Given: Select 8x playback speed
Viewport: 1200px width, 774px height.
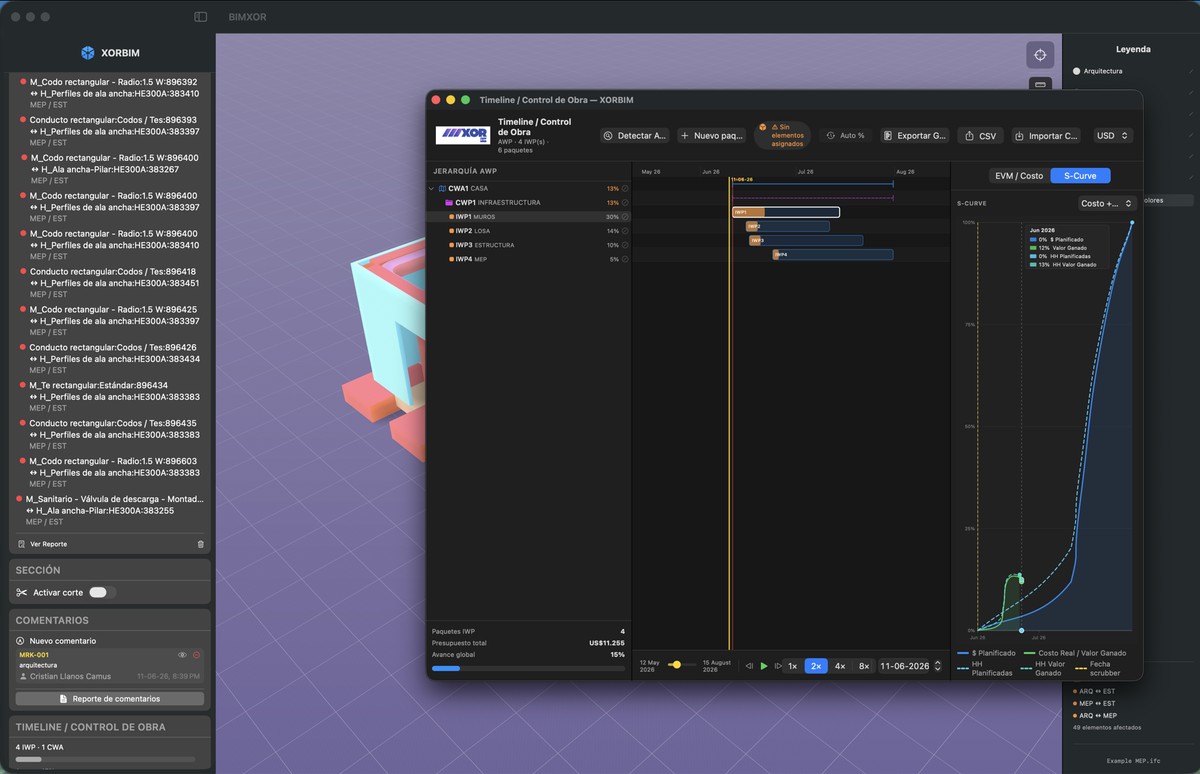Looking at the screenshot, I should point(864,666).
